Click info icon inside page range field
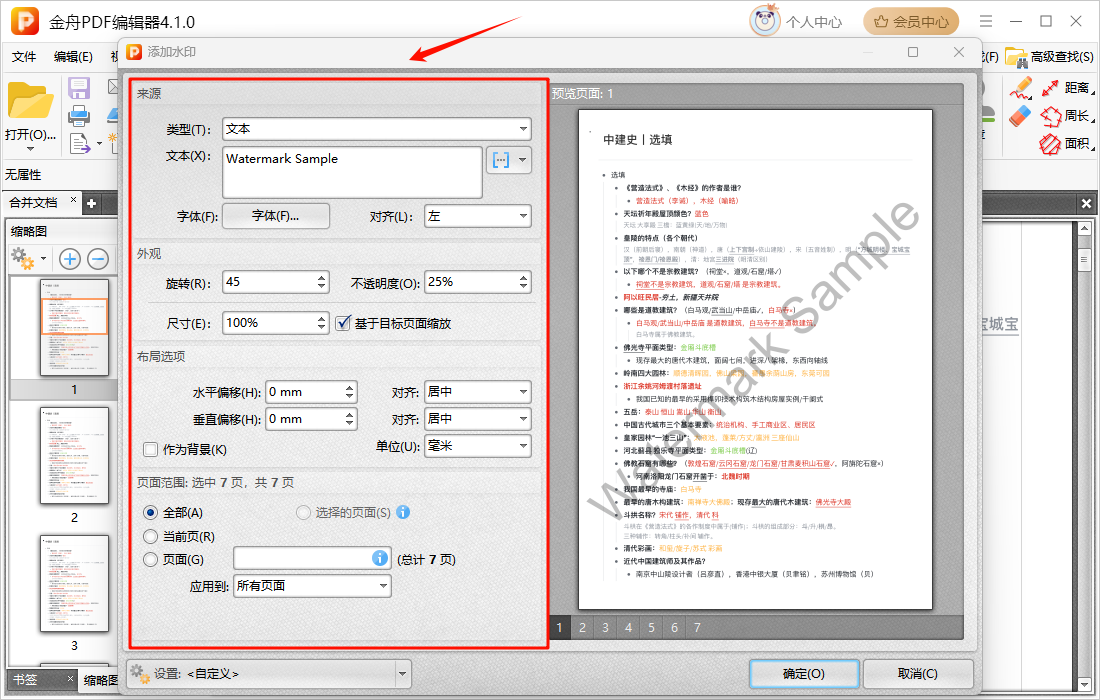This screenshot has height=700, width=1100. coord(380,558)
